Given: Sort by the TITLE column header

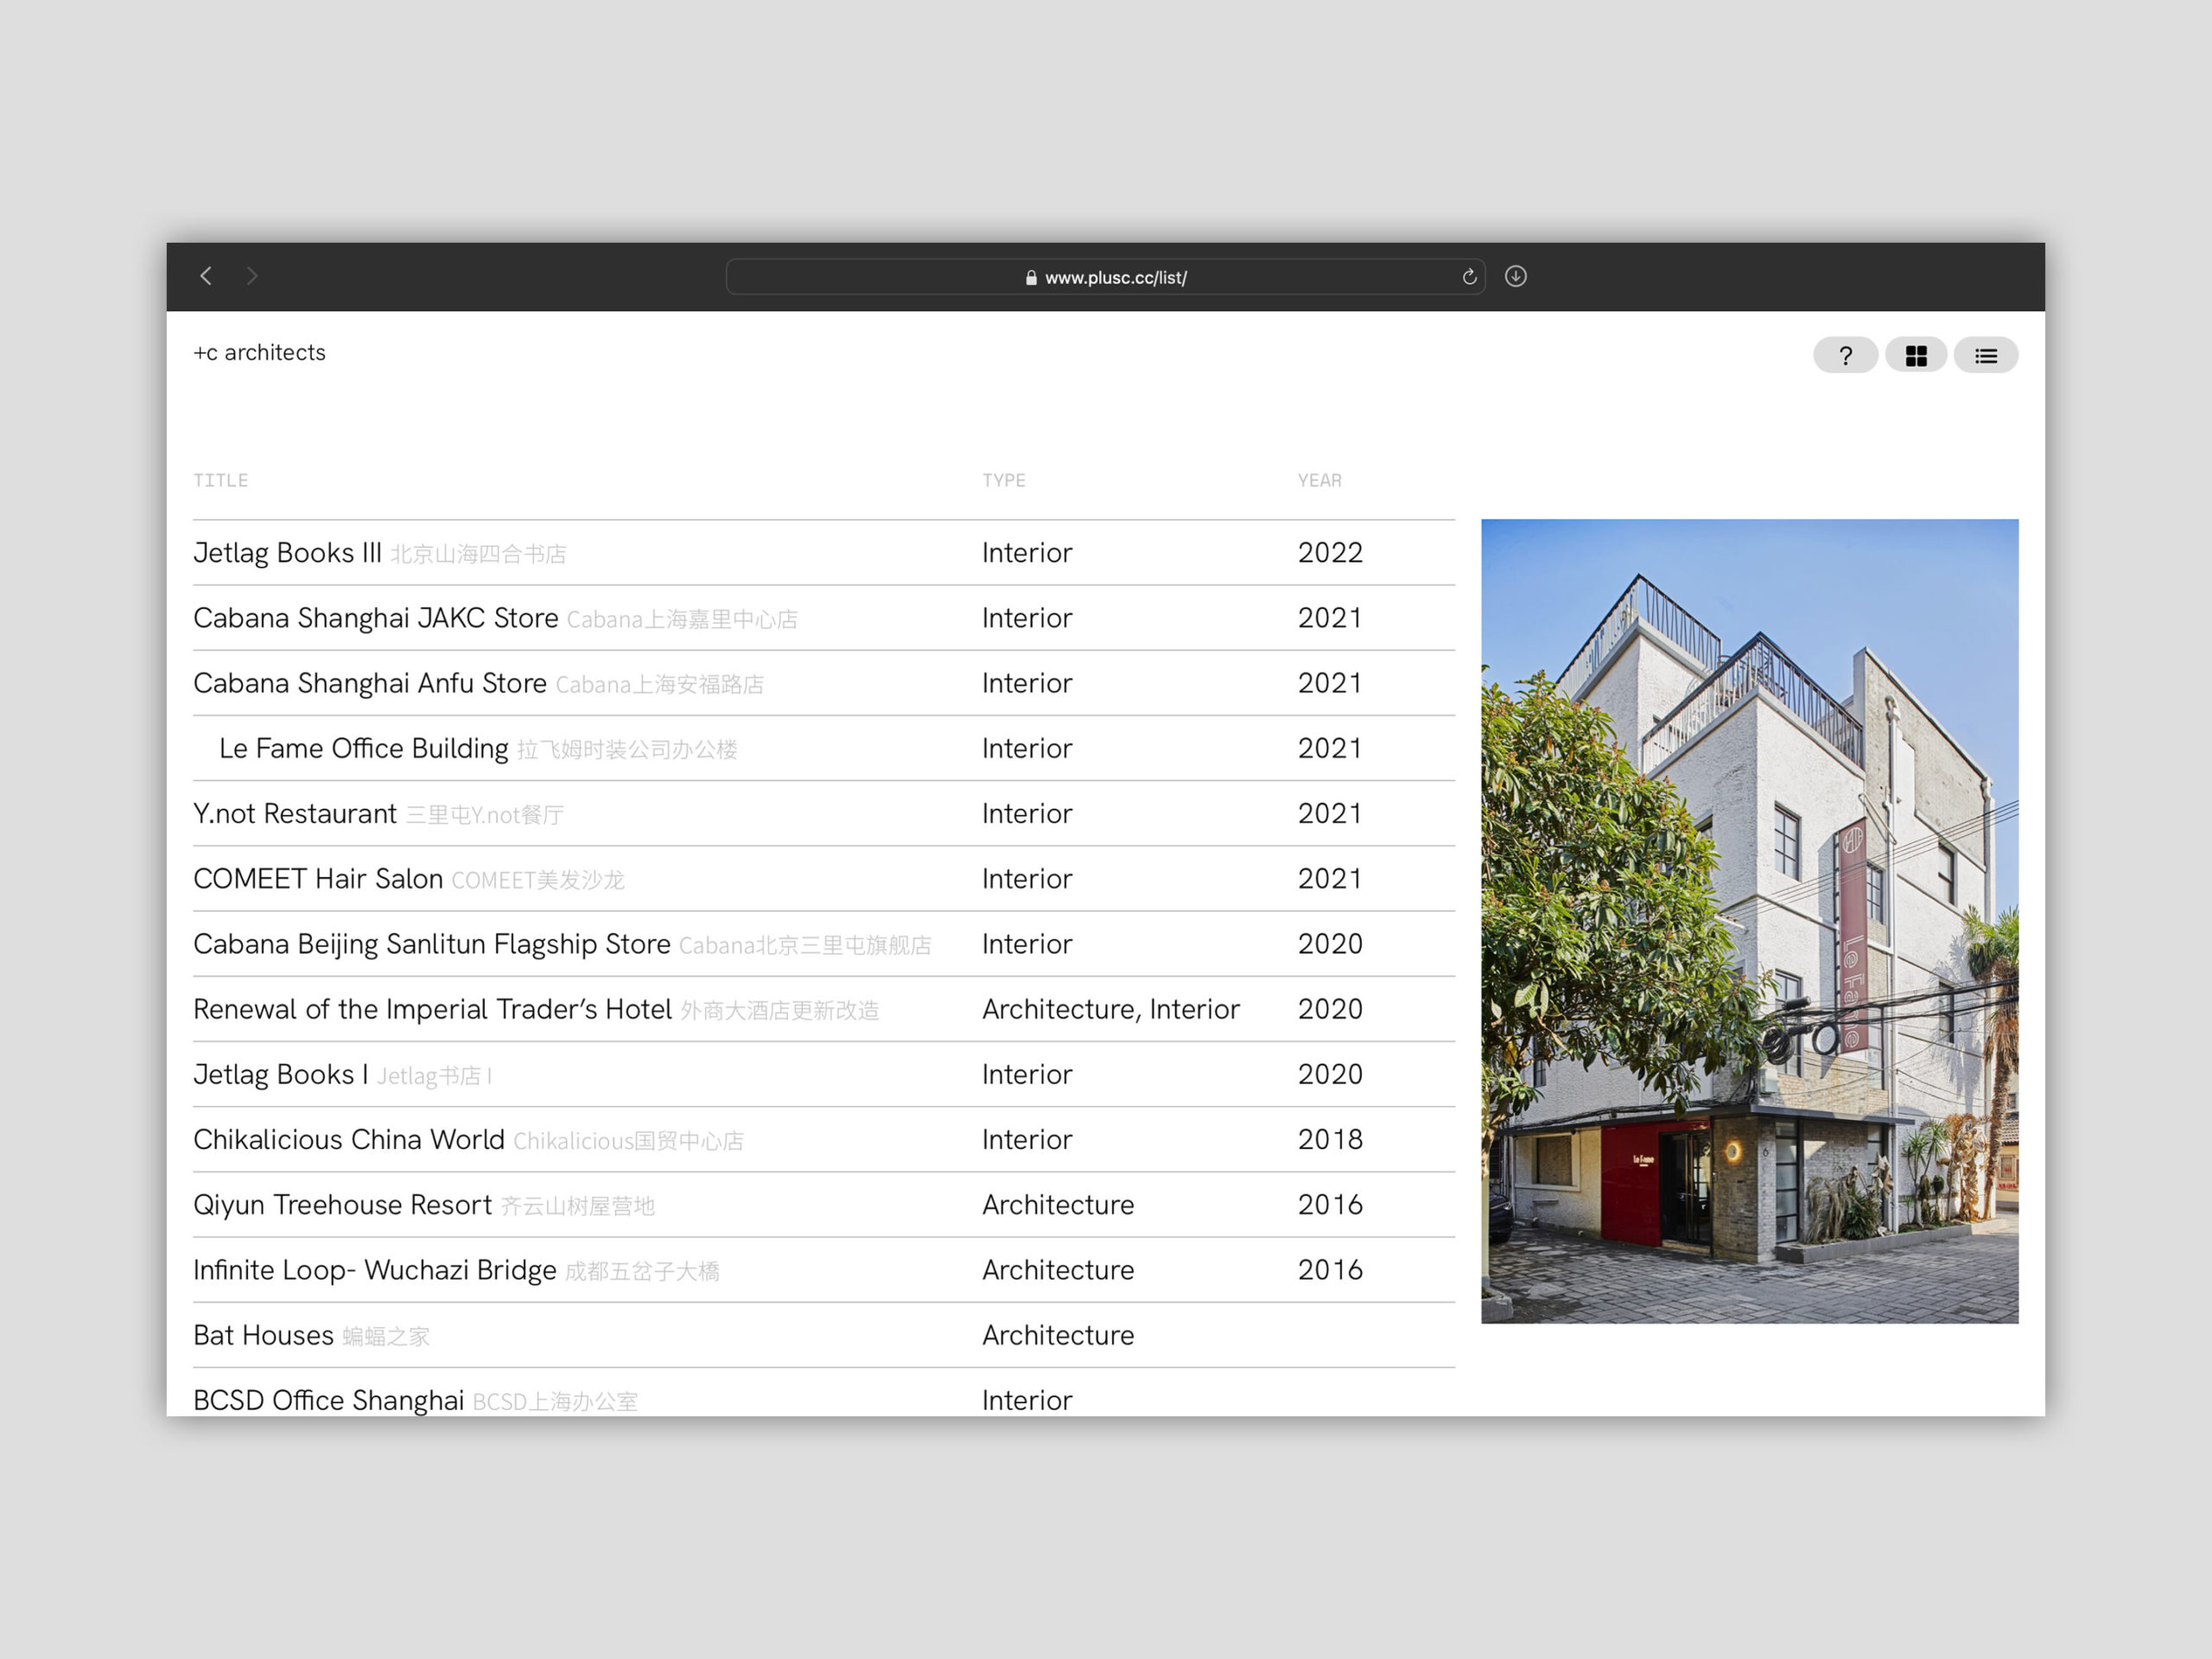Looking at the screenshot, I should click(x=221, y=480).
